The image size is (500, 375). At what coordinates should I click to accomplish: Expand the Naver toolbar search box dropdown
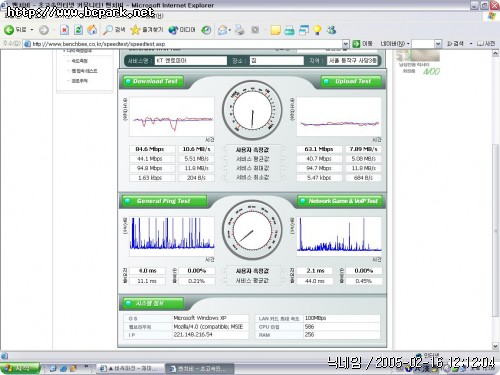coord(438,44)
